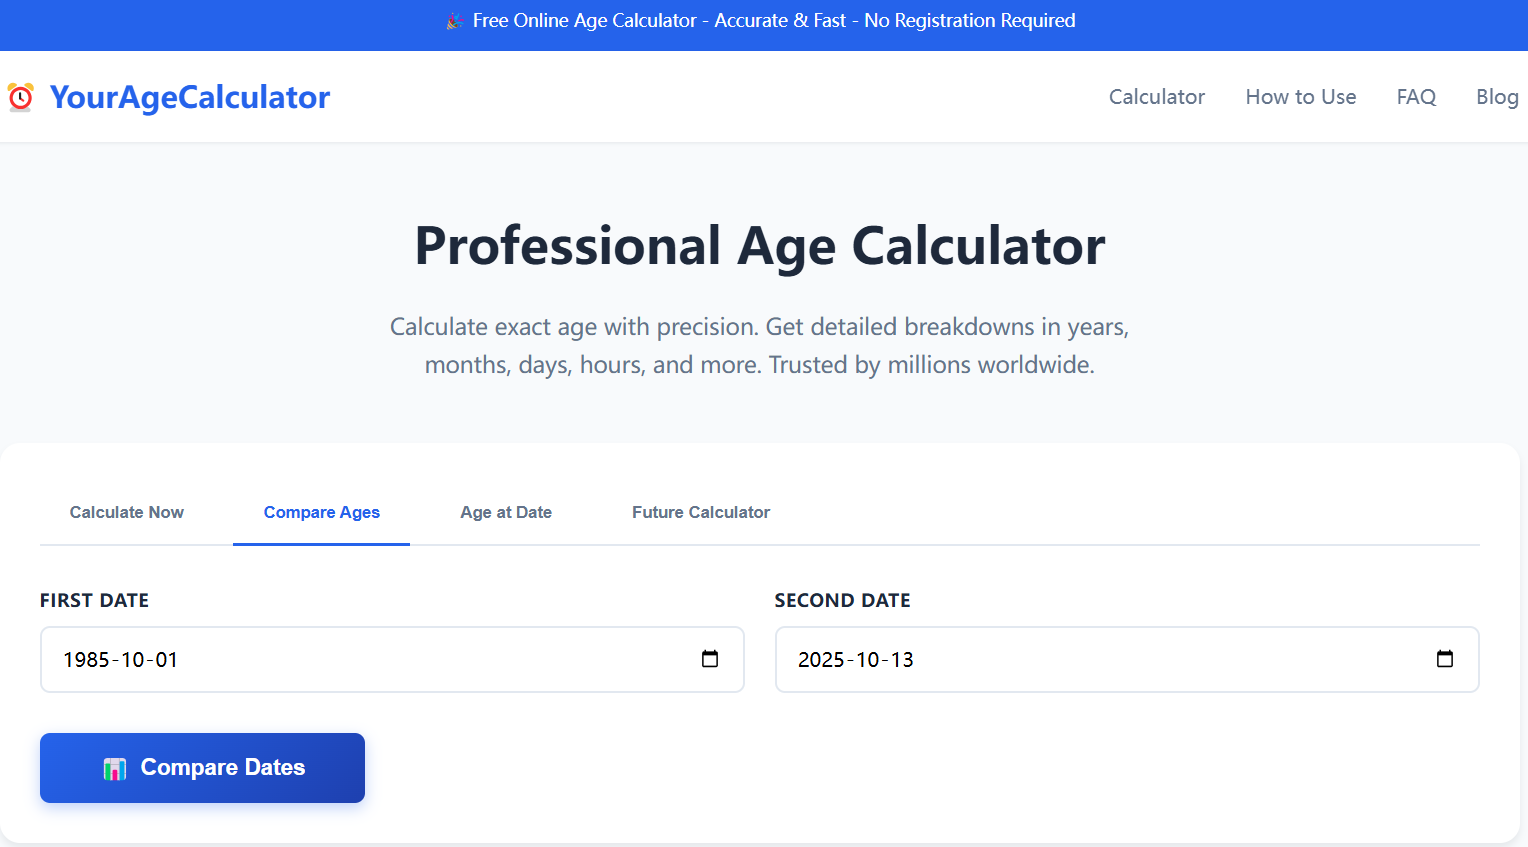Go to the YourAgeCalculator home link
This screenshot has height=847, width=1528.
pos(189,97)
